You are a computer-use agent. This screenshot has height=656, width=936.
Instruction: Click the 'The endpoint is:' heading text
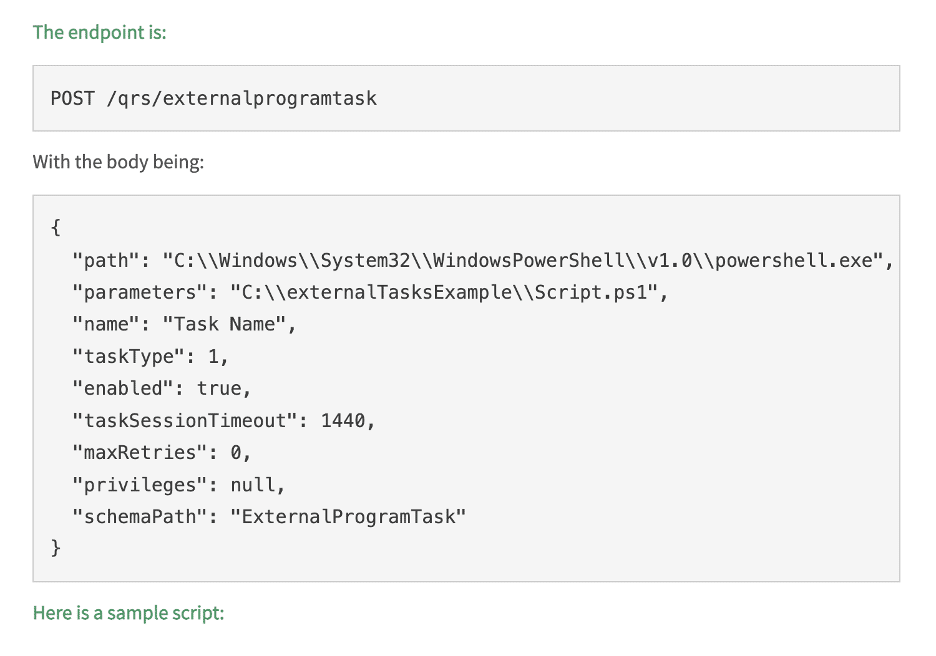(x=99, y=32)
